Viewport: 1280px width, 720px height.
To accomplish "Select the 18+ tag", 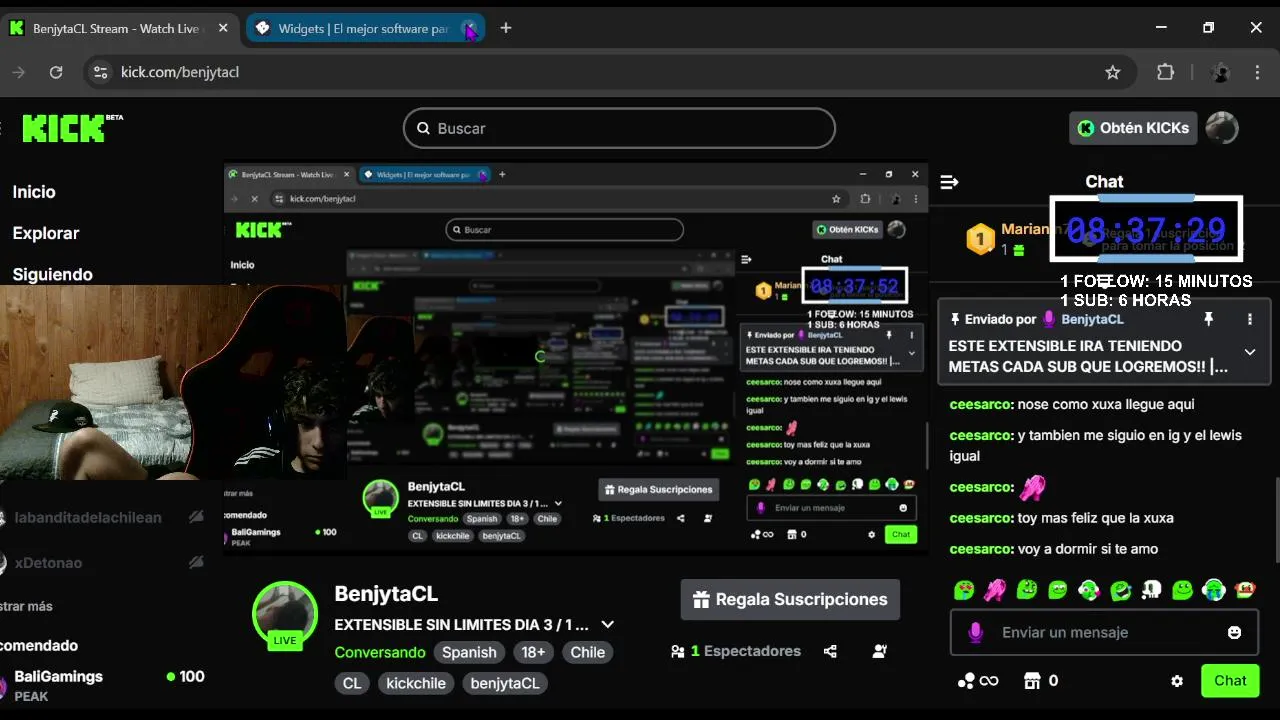I will point(533,652).
